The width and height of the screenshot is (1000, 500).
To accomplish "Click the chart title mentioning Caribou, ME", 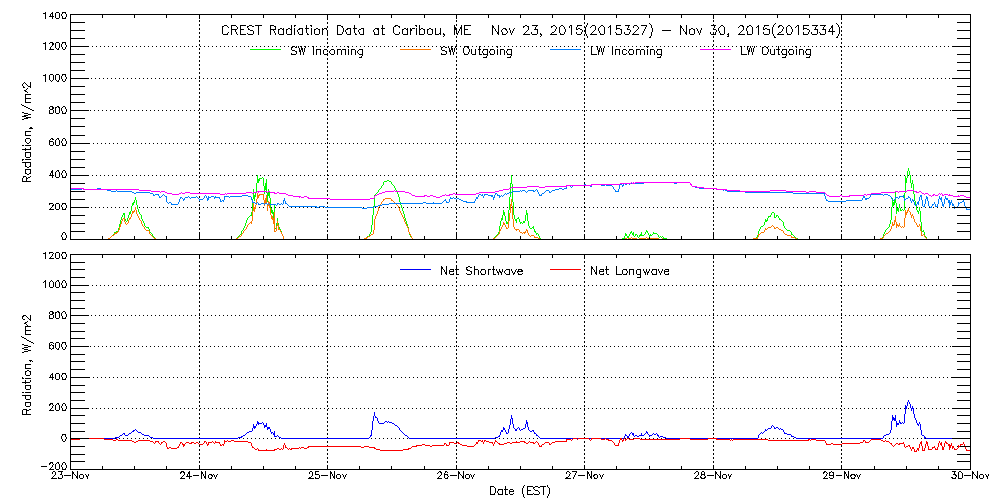I will pyautogui.click(x=530, y=31).
